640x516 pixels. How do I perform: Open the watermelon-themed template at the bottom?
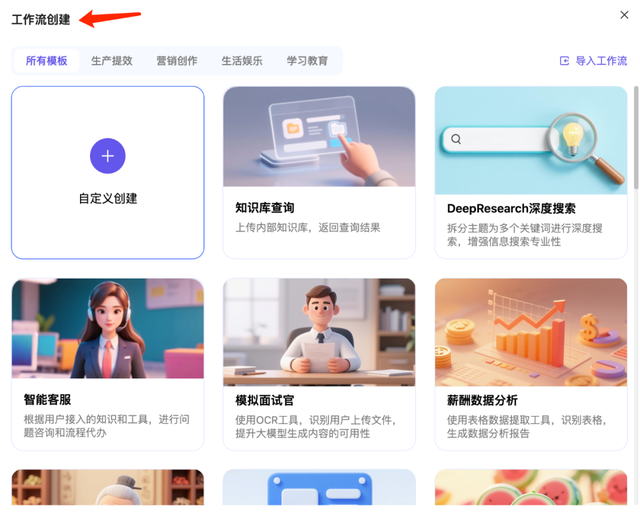pyautogui.click(x=531, y=487)
